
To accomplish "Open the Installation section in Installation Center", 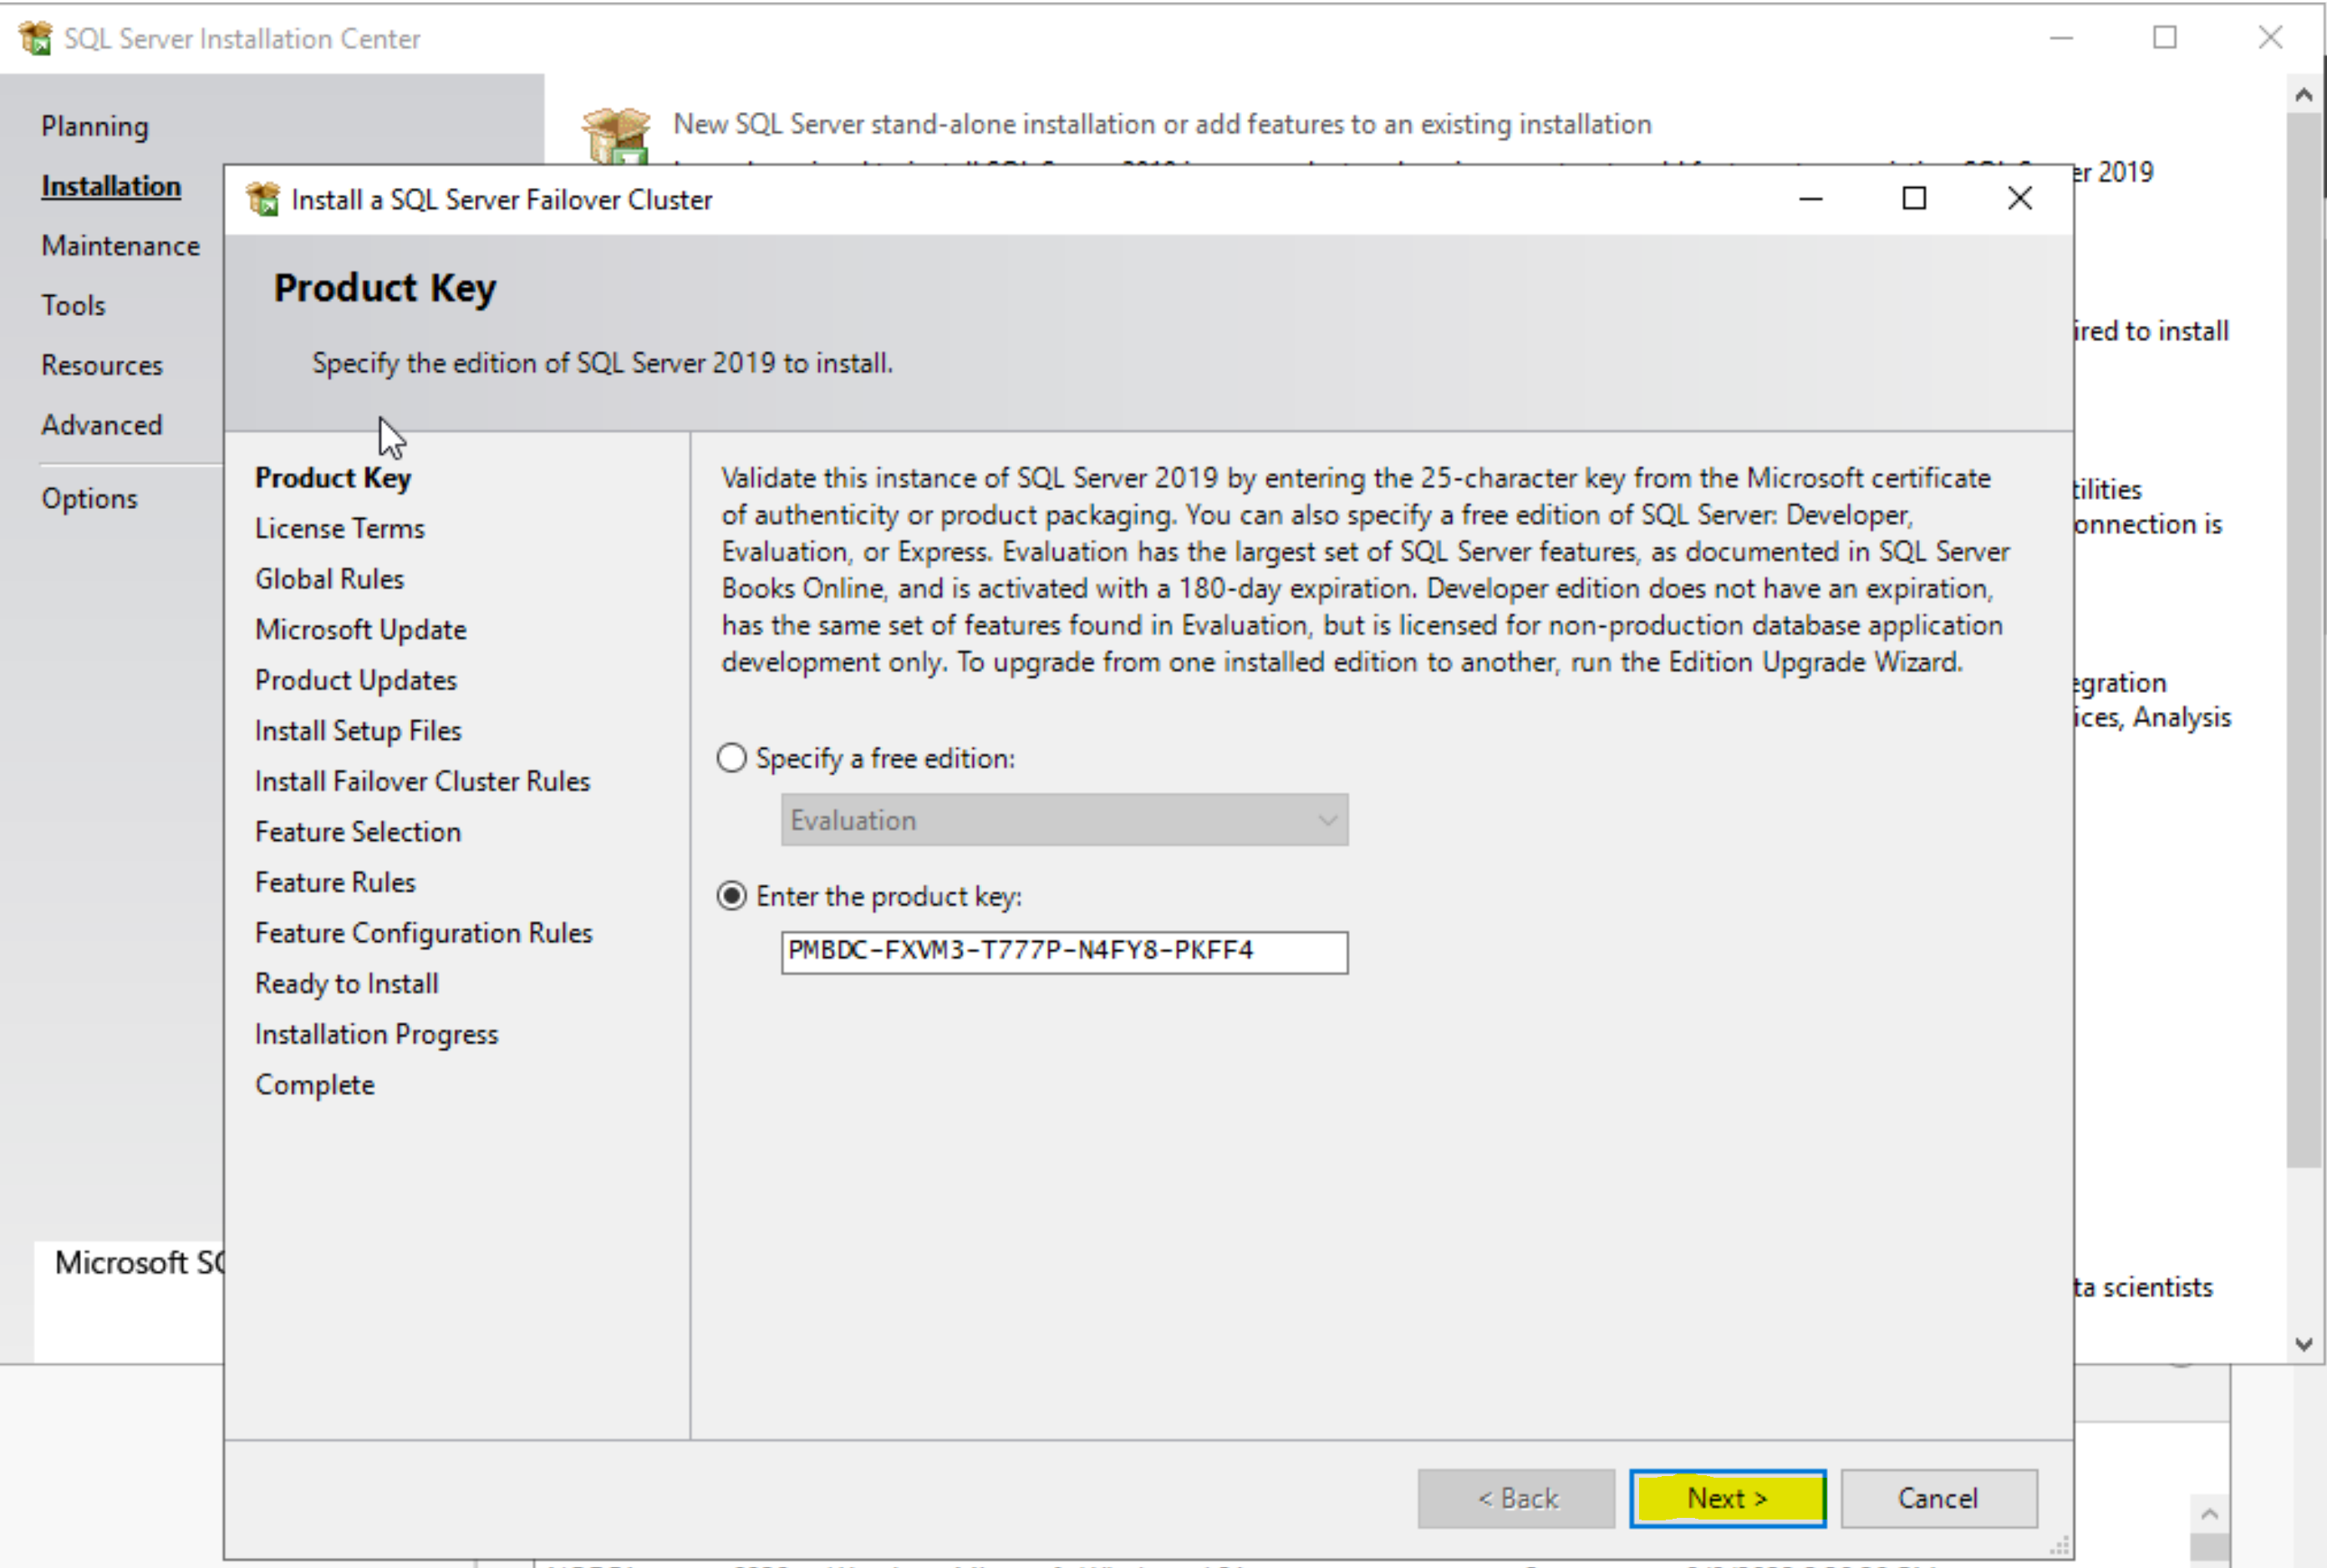I will tap(111, 186).
